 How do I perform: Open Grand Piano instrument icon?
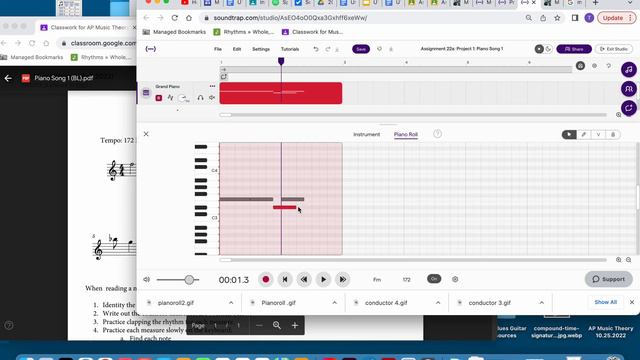pyautogui.click(x=146, y=93)
